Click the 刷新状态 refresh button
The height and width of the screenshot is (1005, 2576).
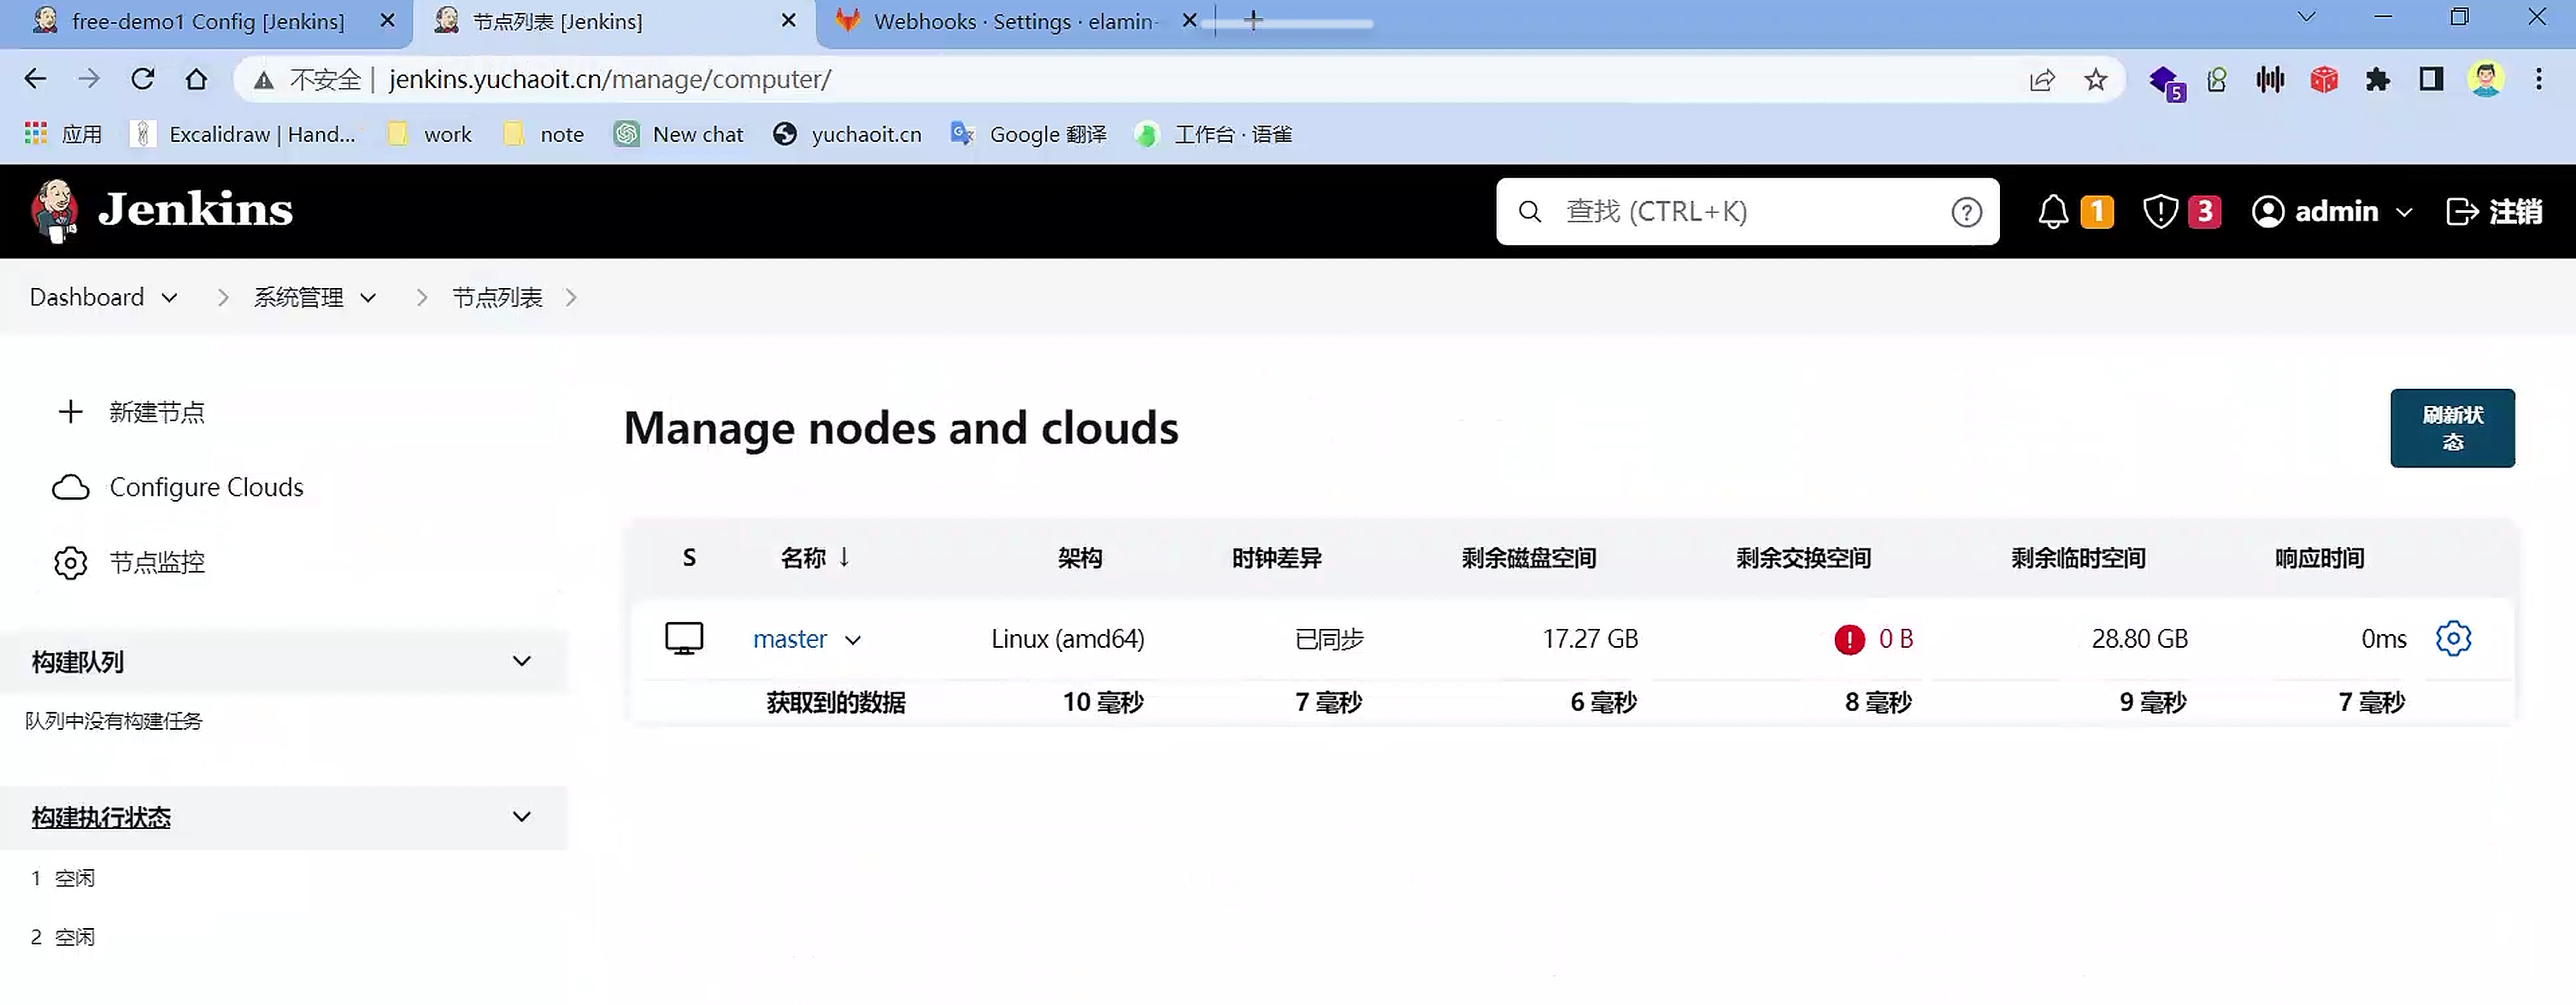tap(2451, 428)
